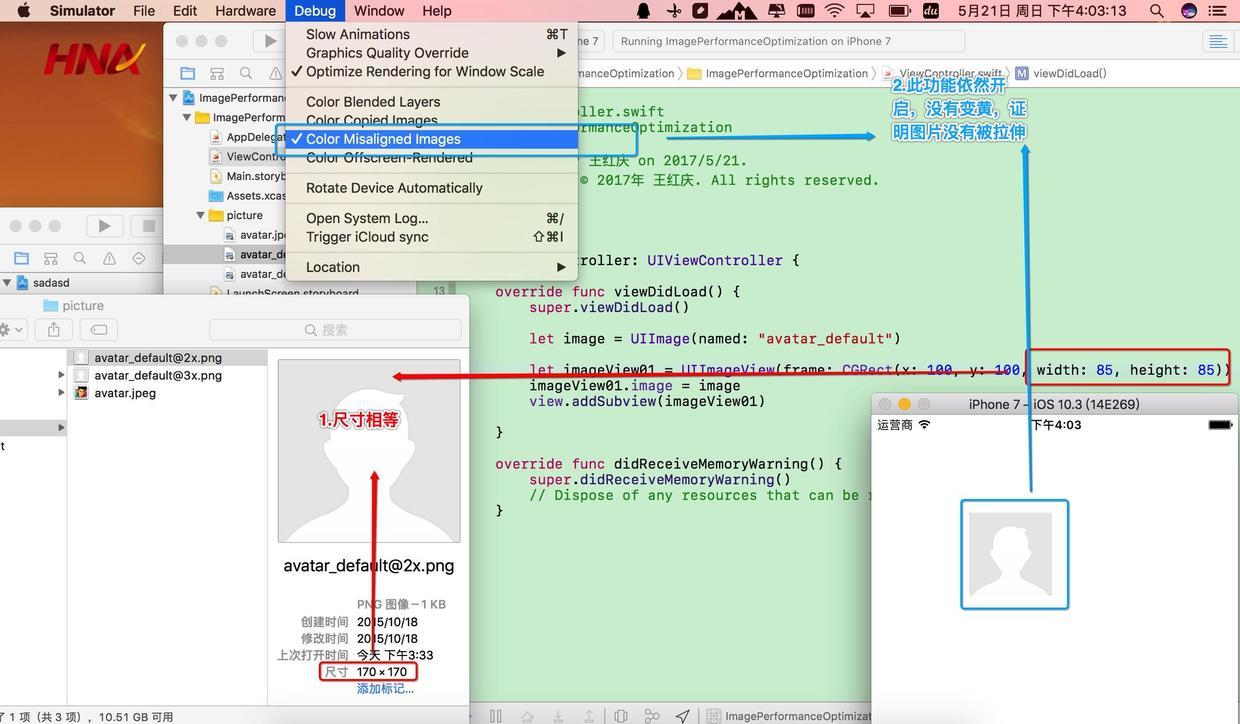Open the Help menu

[x=437, y=11]
